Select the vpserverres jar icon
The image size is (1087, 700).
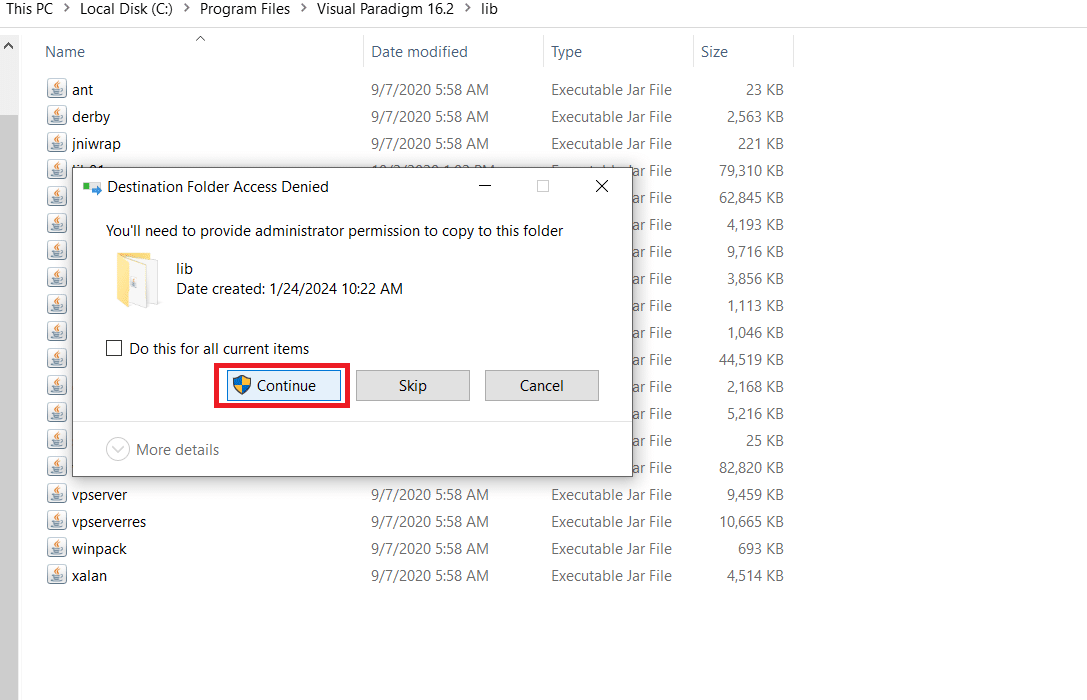[x=57, y=521]
